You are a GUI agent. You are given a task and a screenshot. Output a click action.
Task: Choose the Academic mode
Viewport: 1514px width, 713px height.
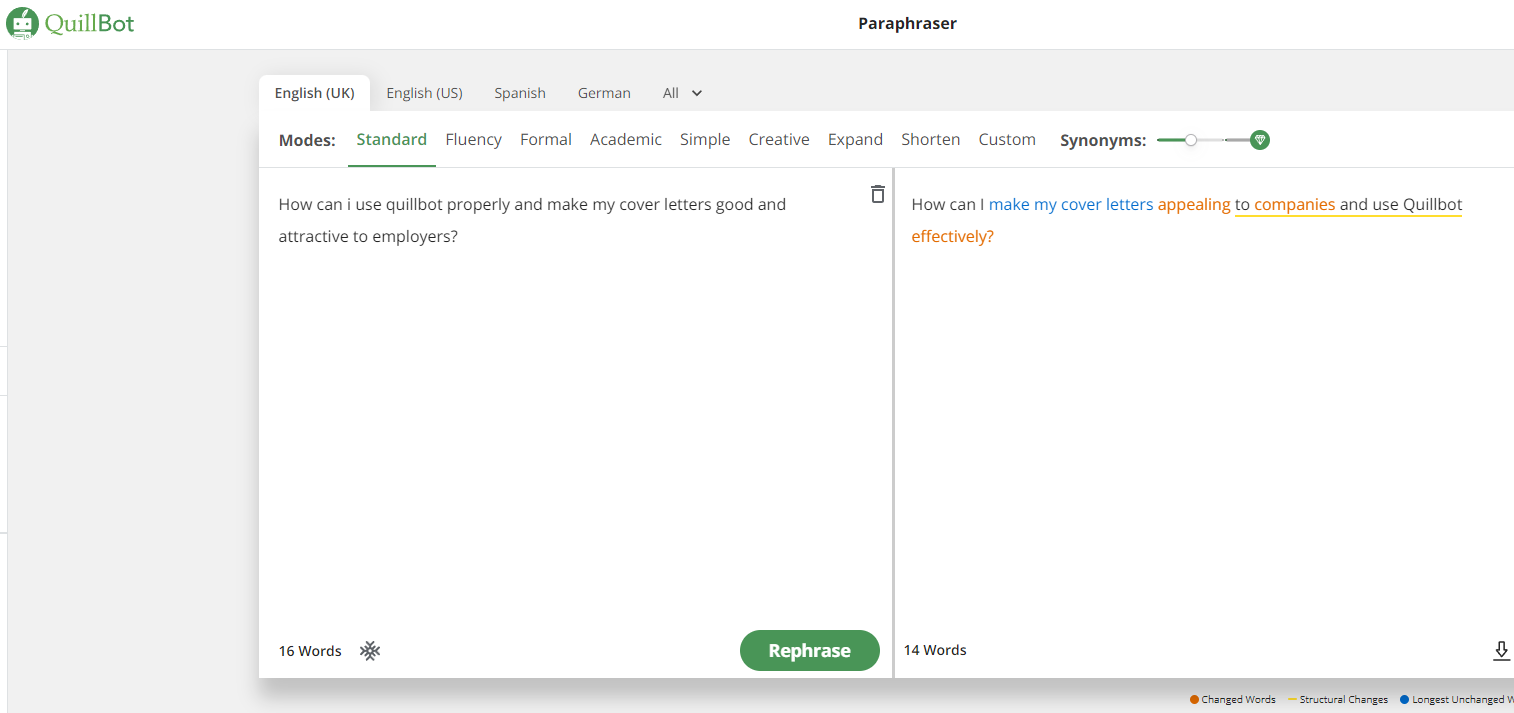click(x=626, y=140)
